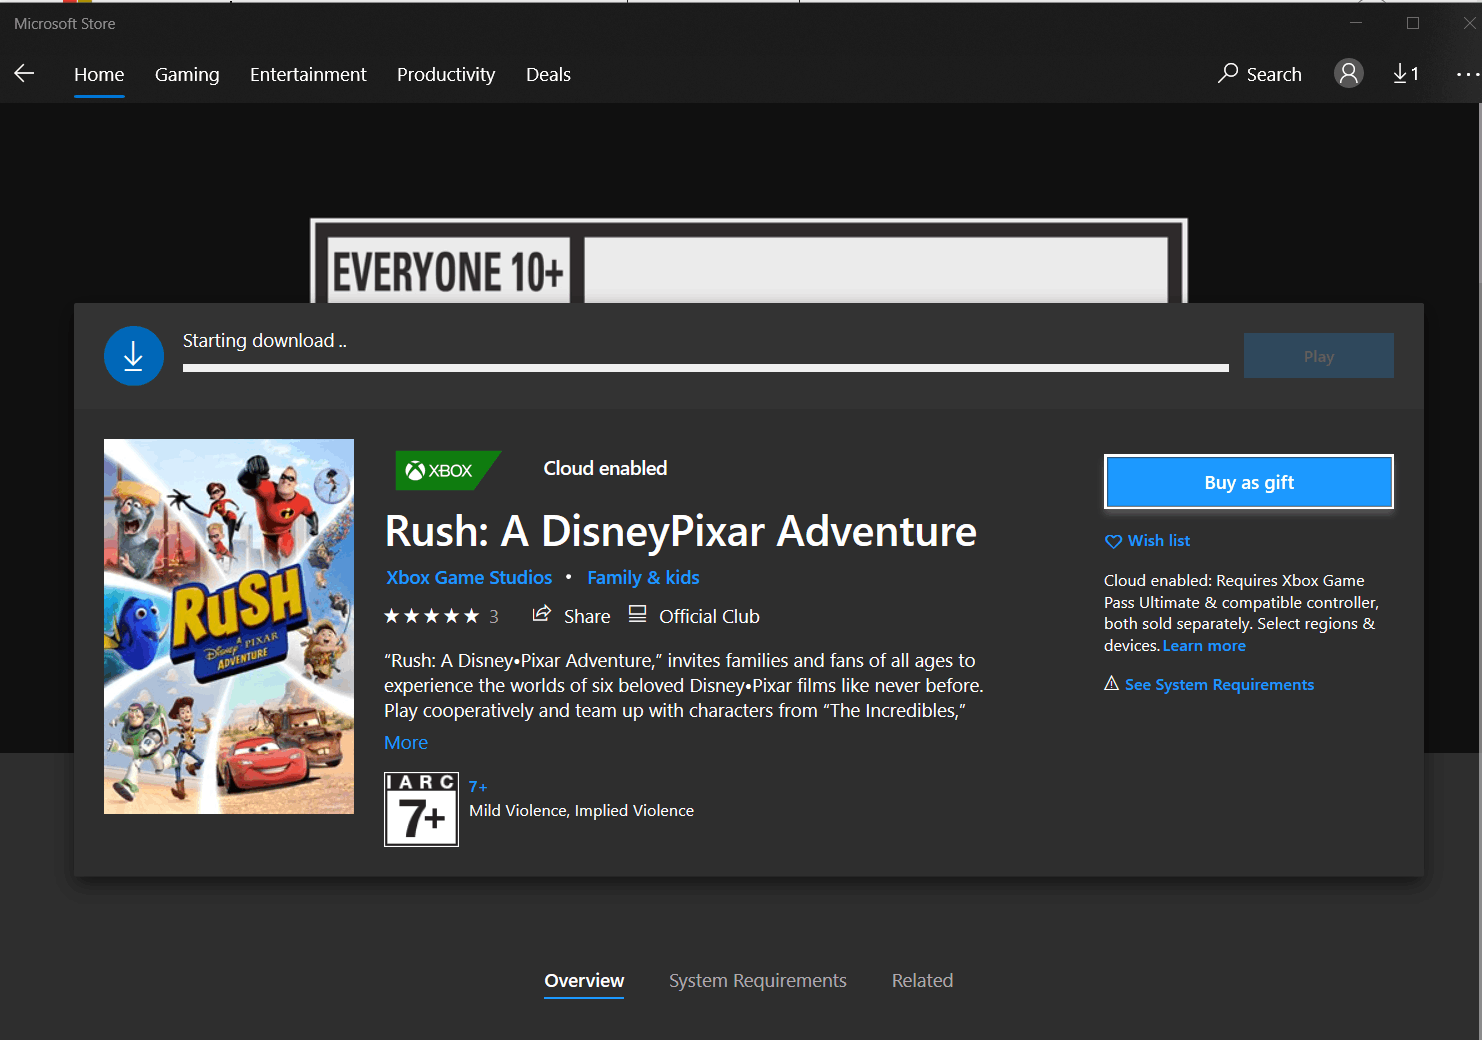Open the Productivity tab
Screen dimensions: 1482x1040
coord(446,75)
